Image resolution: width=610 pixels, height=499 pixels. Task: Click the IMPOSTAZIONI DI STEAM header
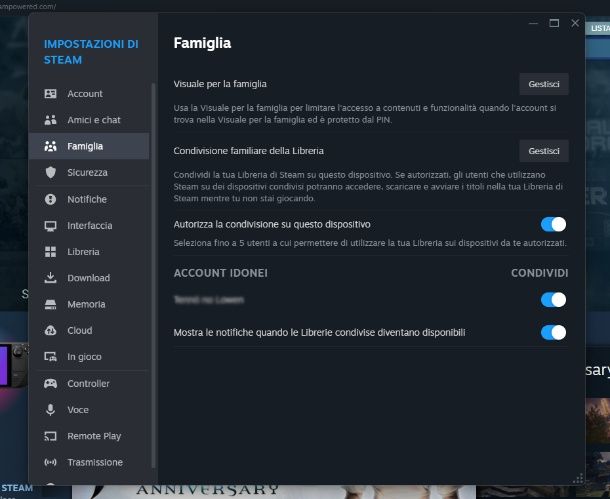(x=91, y=52)
